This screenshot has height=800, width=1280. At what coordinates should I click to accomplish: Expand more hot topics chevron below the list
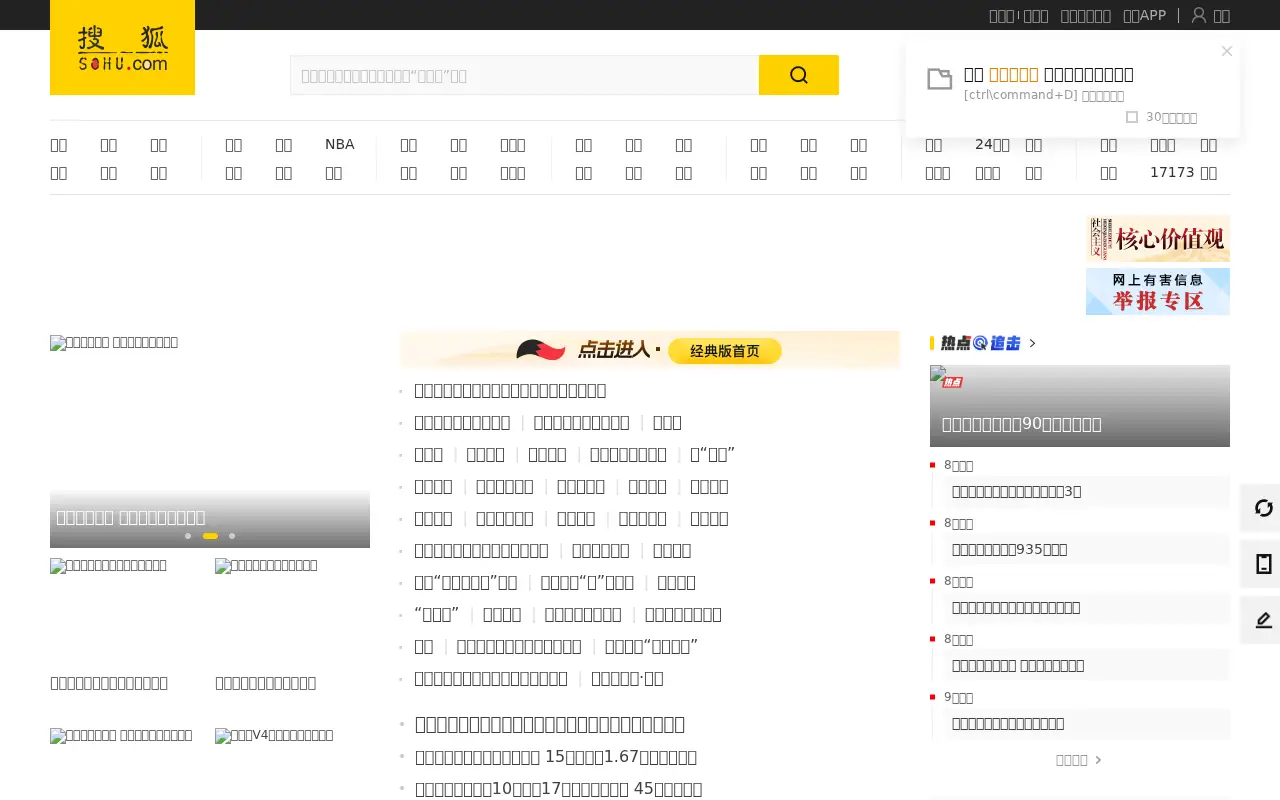pyautogui.click(x=1098, y=760)
